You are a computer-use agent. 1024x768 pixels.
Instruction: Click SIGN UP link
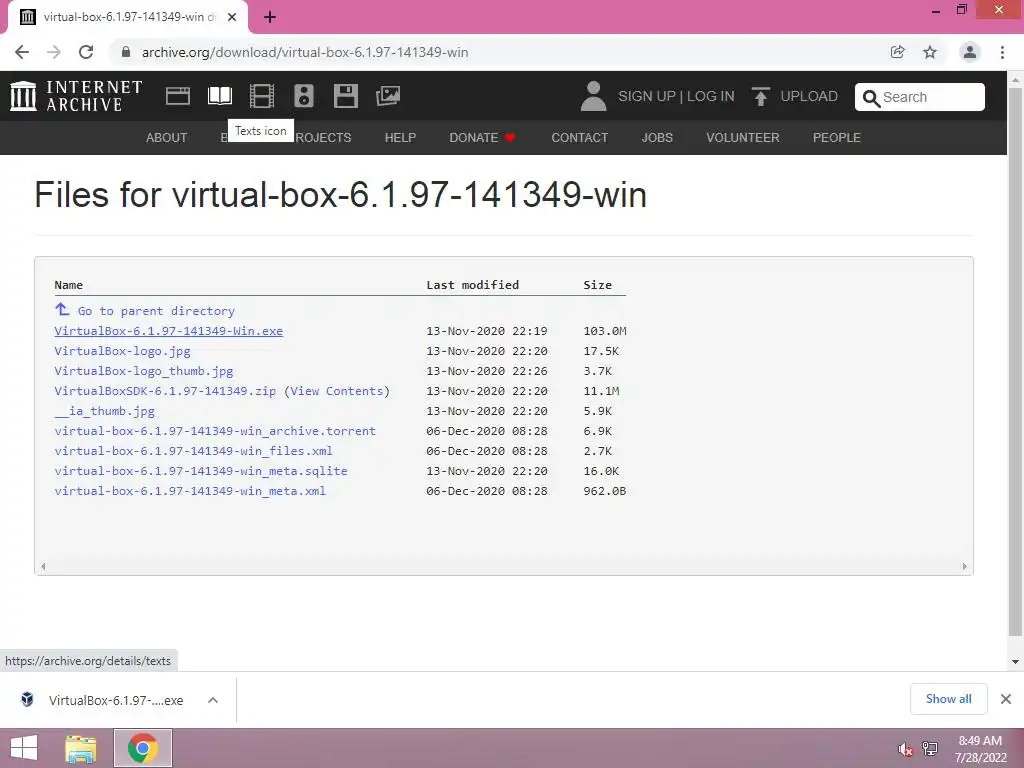pyautogui.click(x=647, y=96)
